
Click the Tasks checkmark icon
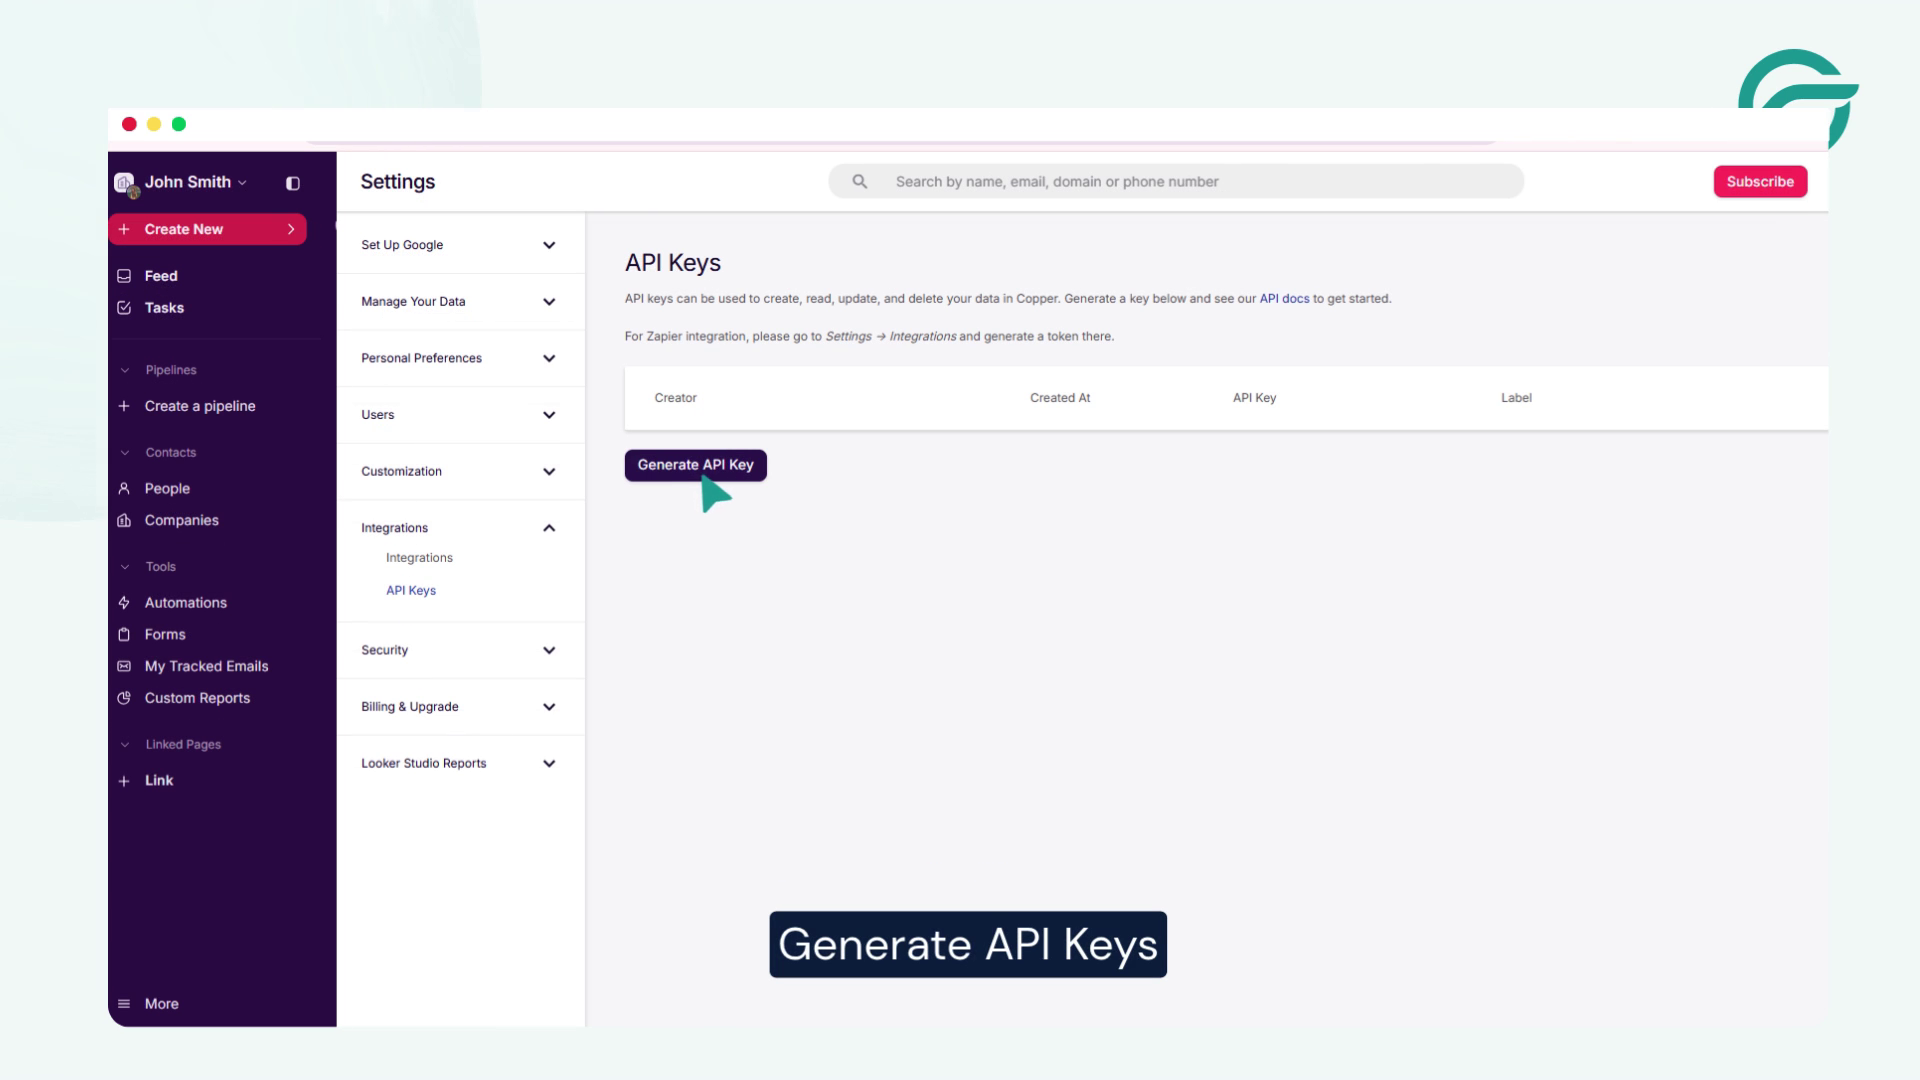[x=124, y=308]
